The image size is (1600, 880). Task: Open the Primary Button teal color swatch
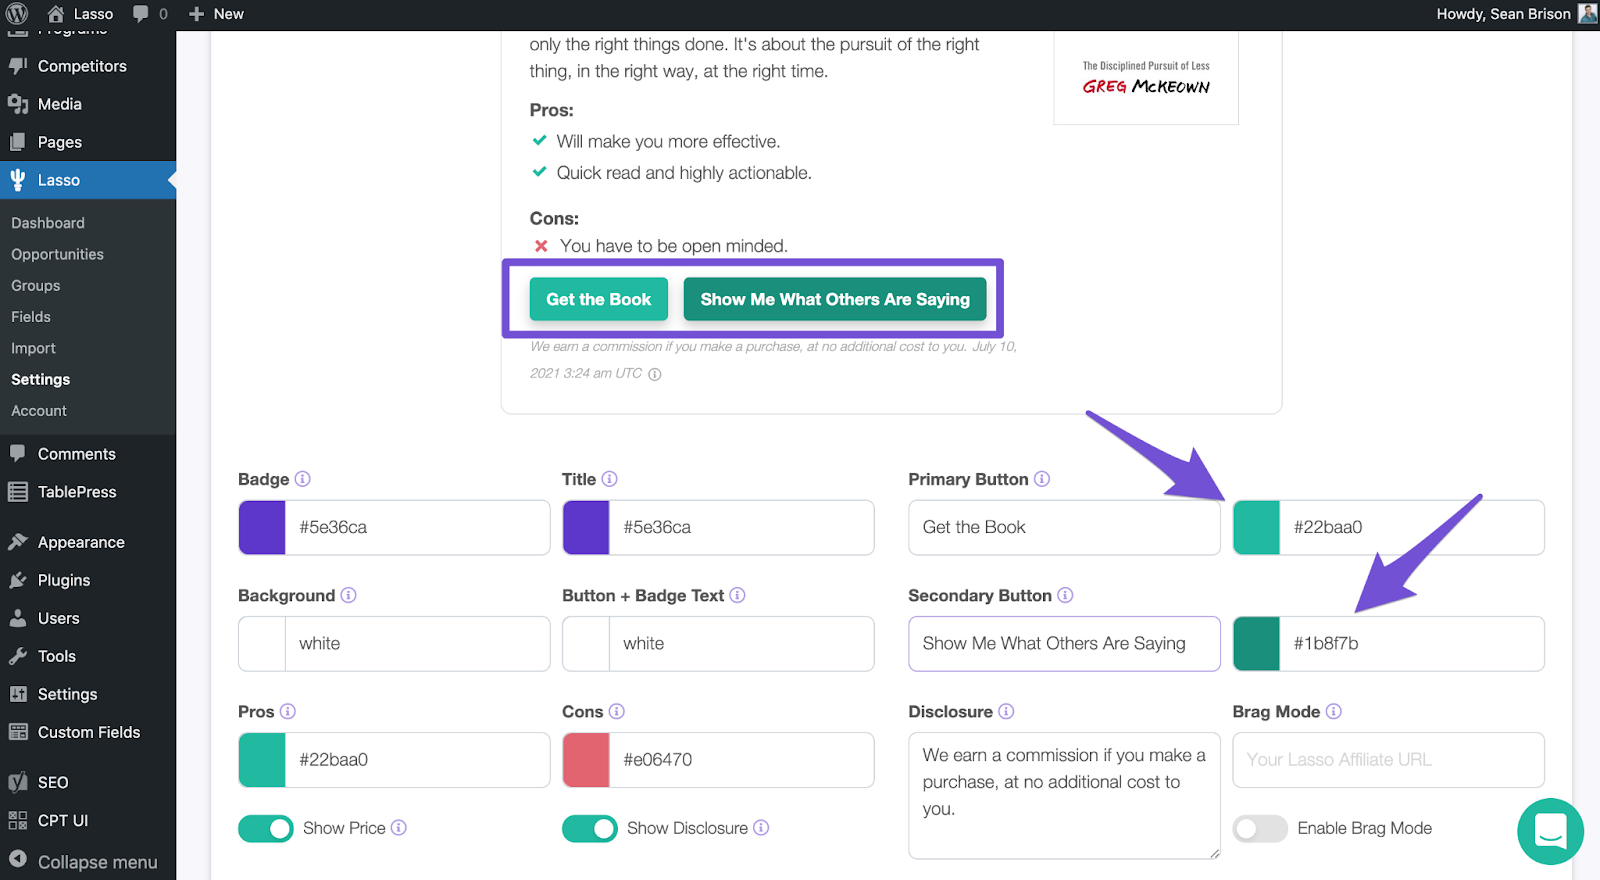(1256, 527)
